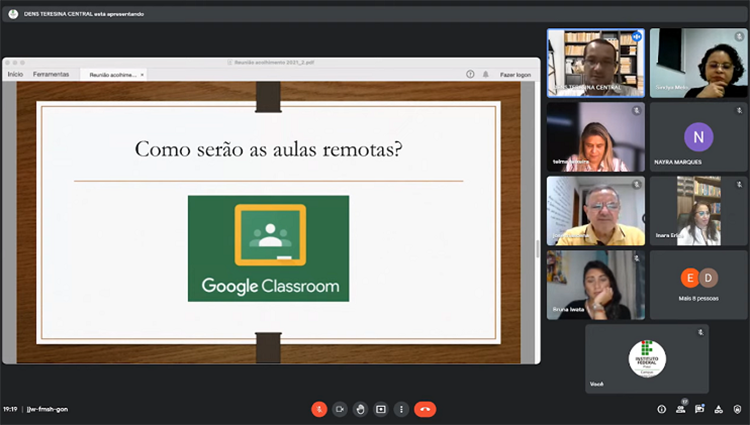The image size is (750, 425).
Task: Click the speaking indicator on presenter tile
Action: tap(637, 36)
